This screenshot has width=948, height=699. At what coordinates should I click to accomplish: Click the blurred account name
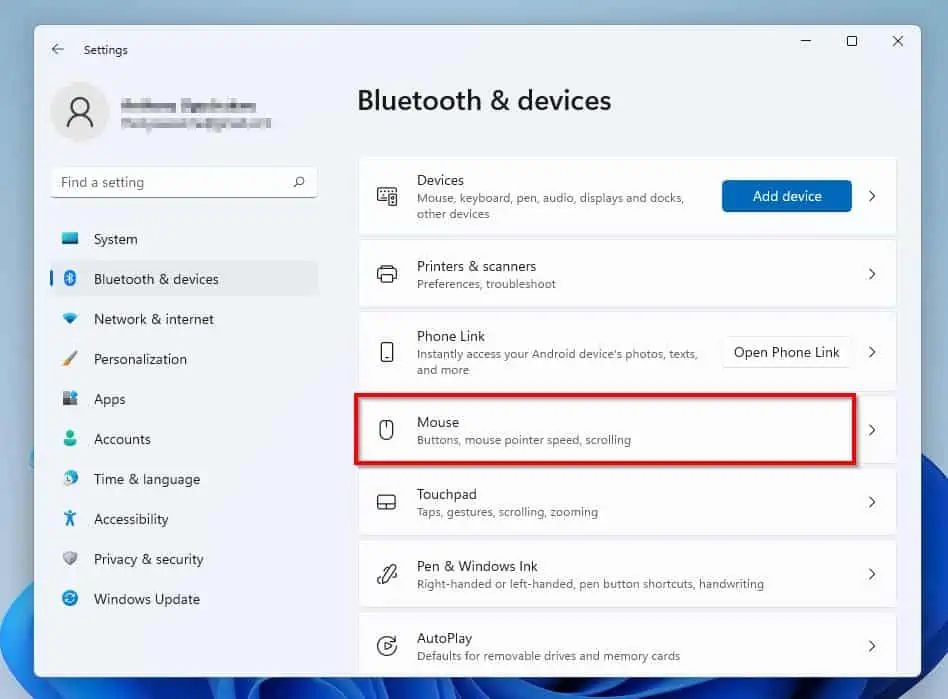[x=188, y=106]
